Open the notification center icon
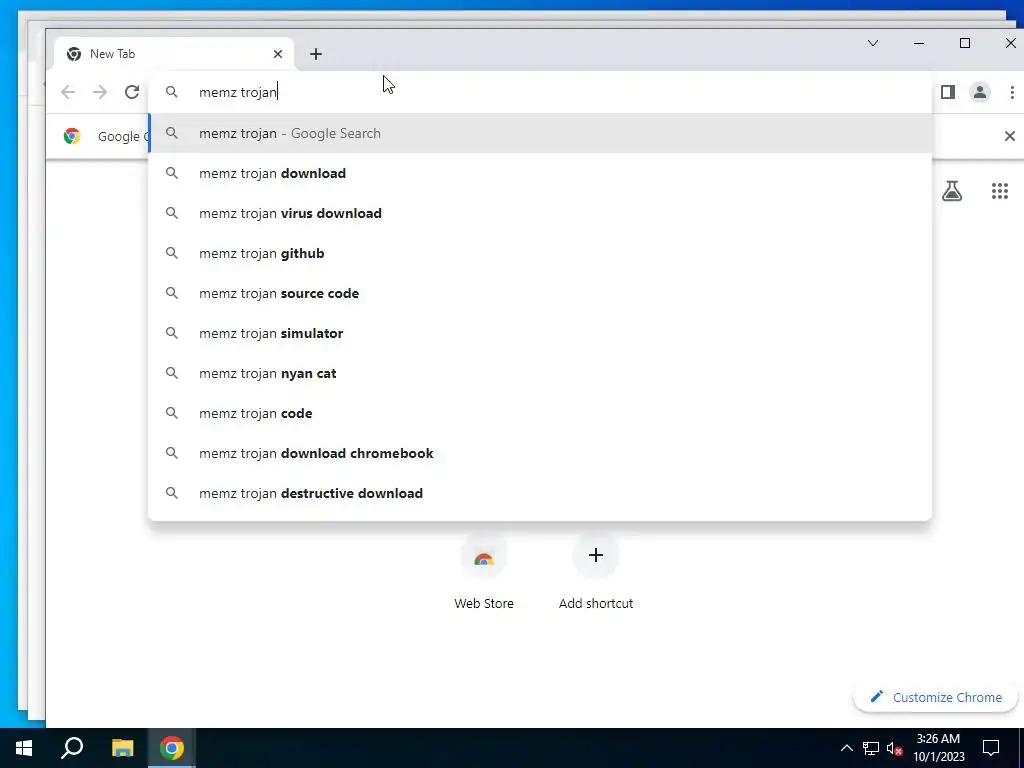 click(x=991, y=748)
